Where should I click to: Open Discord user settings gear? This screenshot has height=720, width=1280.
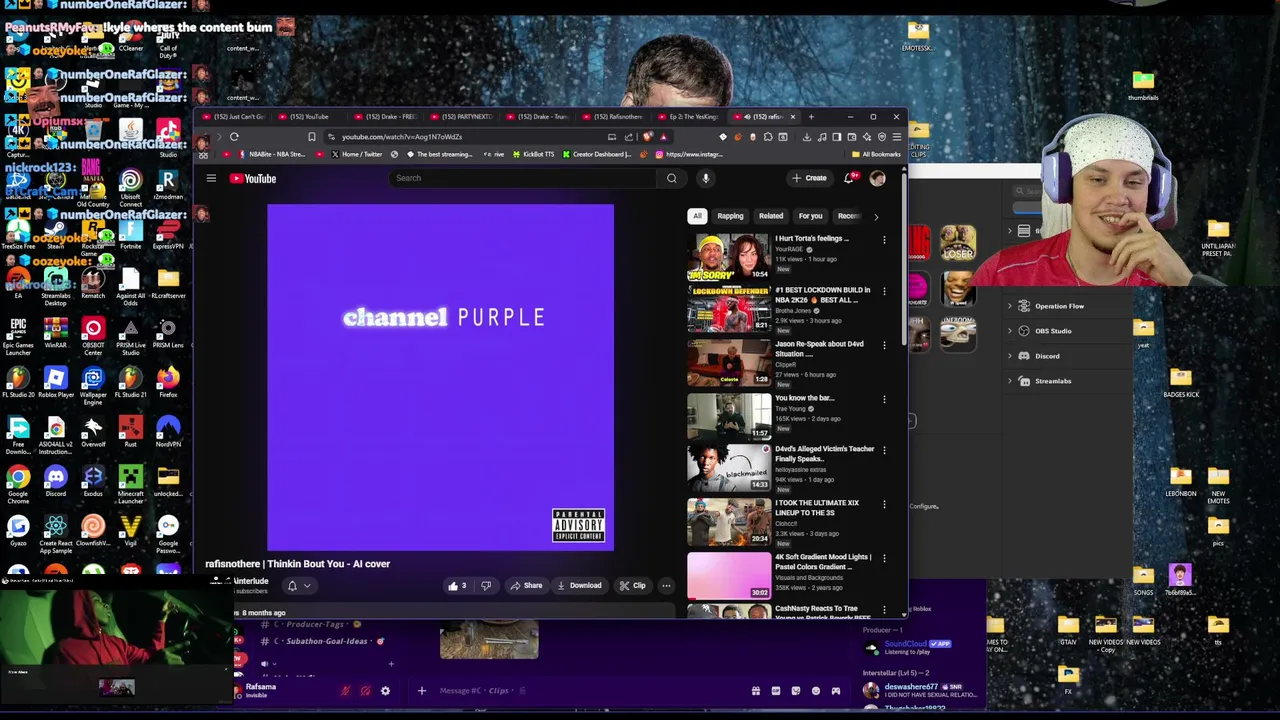385,691
